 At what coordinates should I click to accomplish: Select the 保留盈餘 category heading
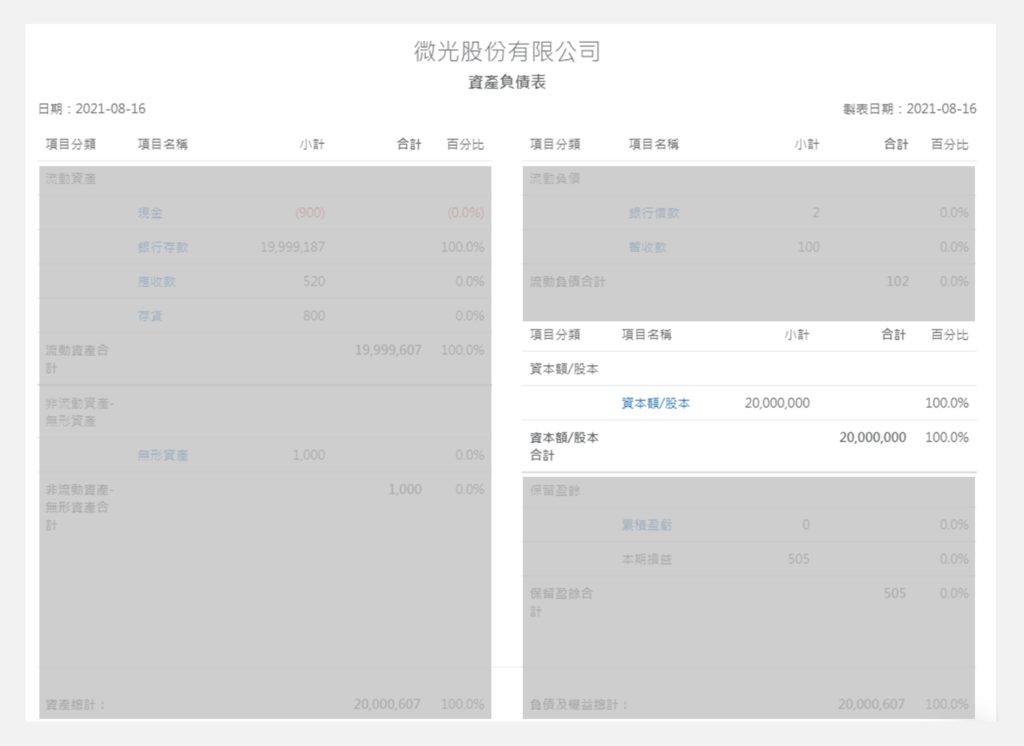555,491
